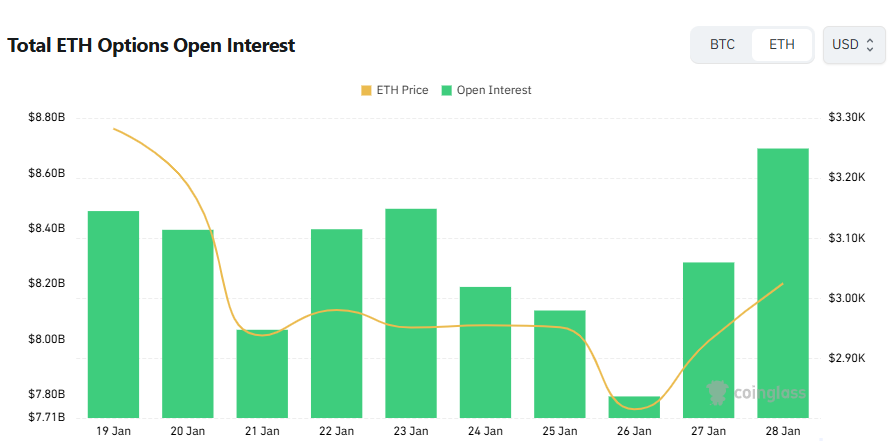Click the 20 Jan open interest bar
The height and width of the screenshot is (441, 893).
coord(188,324)
